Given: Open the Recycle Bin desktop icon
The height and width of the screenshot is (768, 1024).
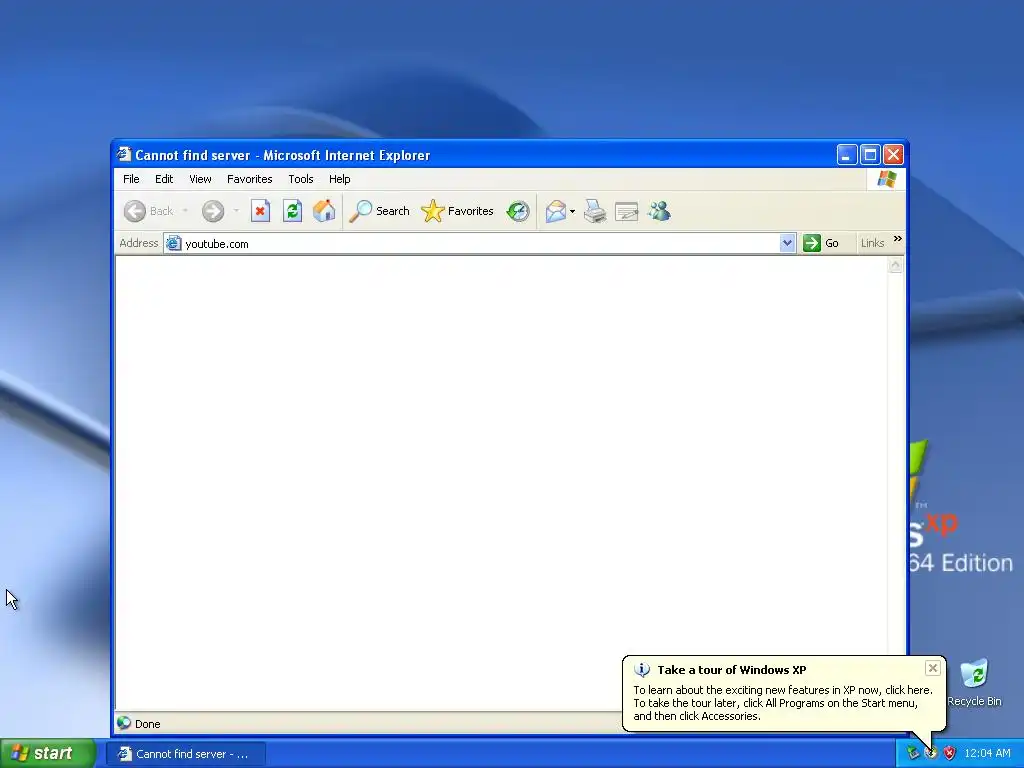Looking at the screenshot, I should click(x=974, y=682).
